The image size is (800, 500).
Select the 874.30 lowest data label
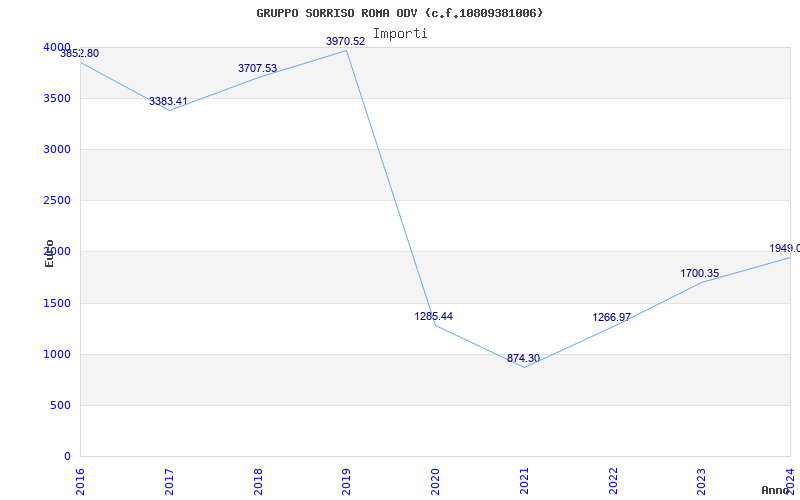click(523, 358)
